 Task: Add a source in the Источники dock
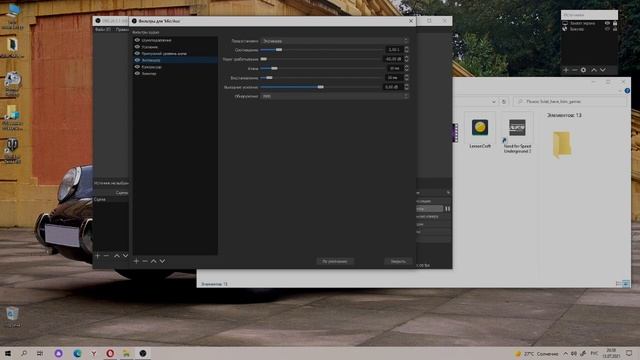pos(566,70)
